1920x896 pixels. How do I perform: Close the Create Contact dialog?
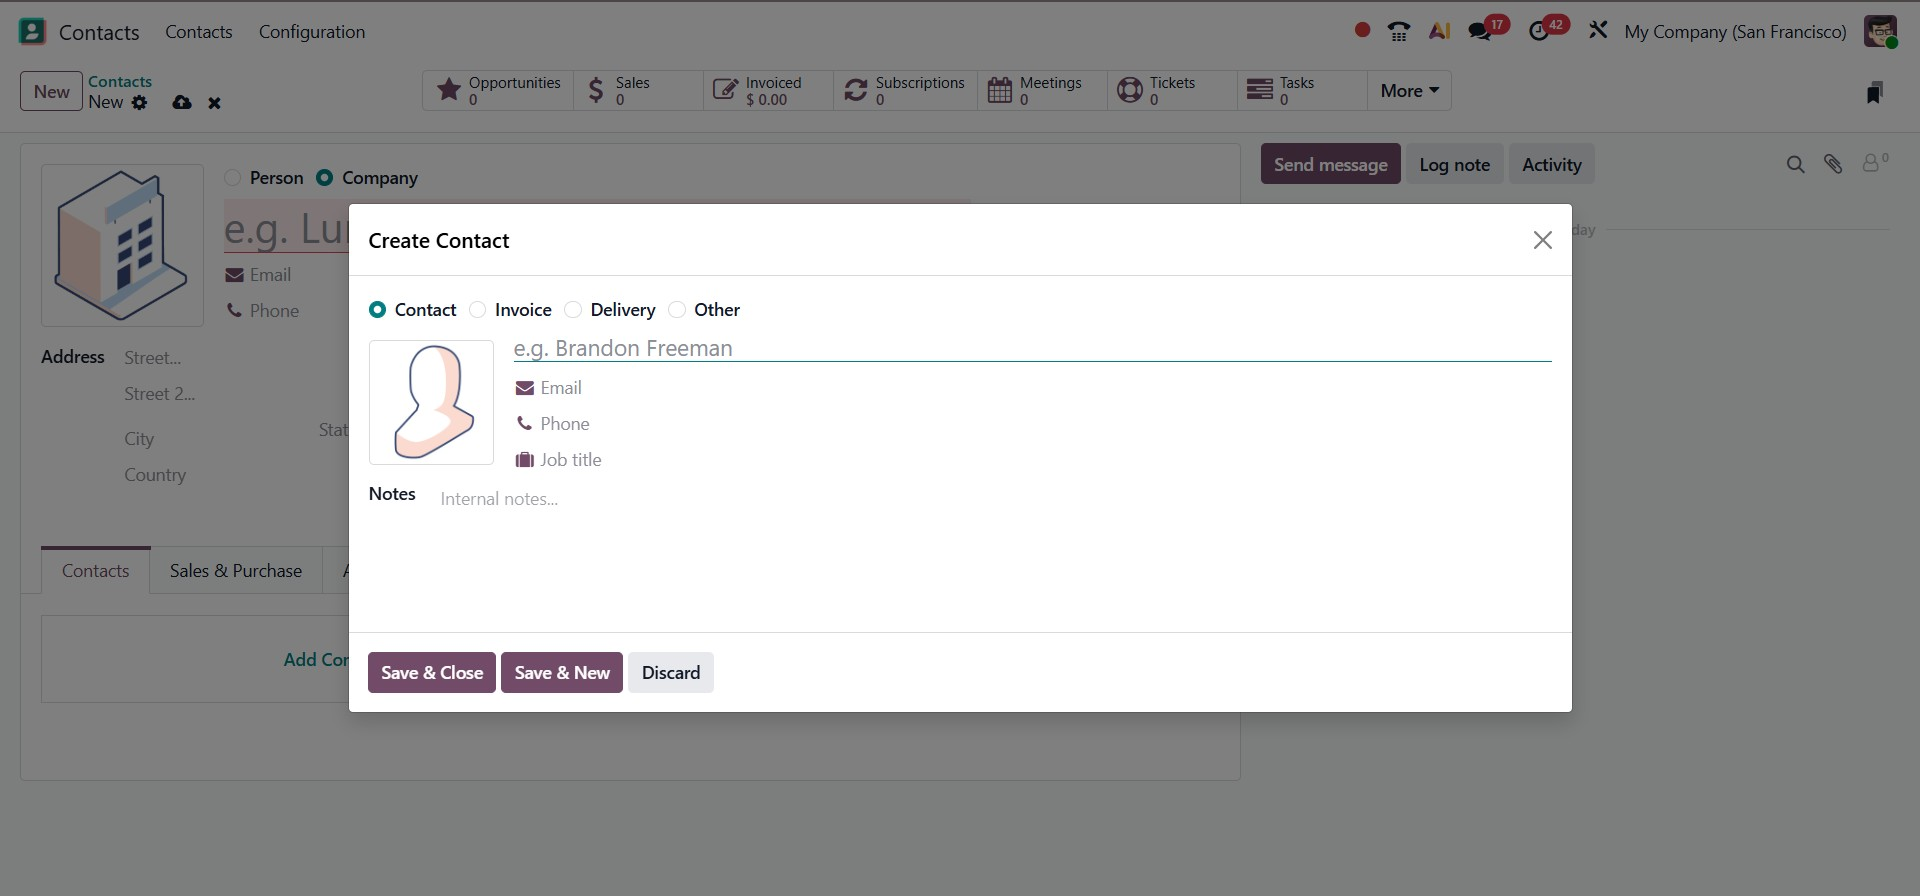(x=1543, y=240)
